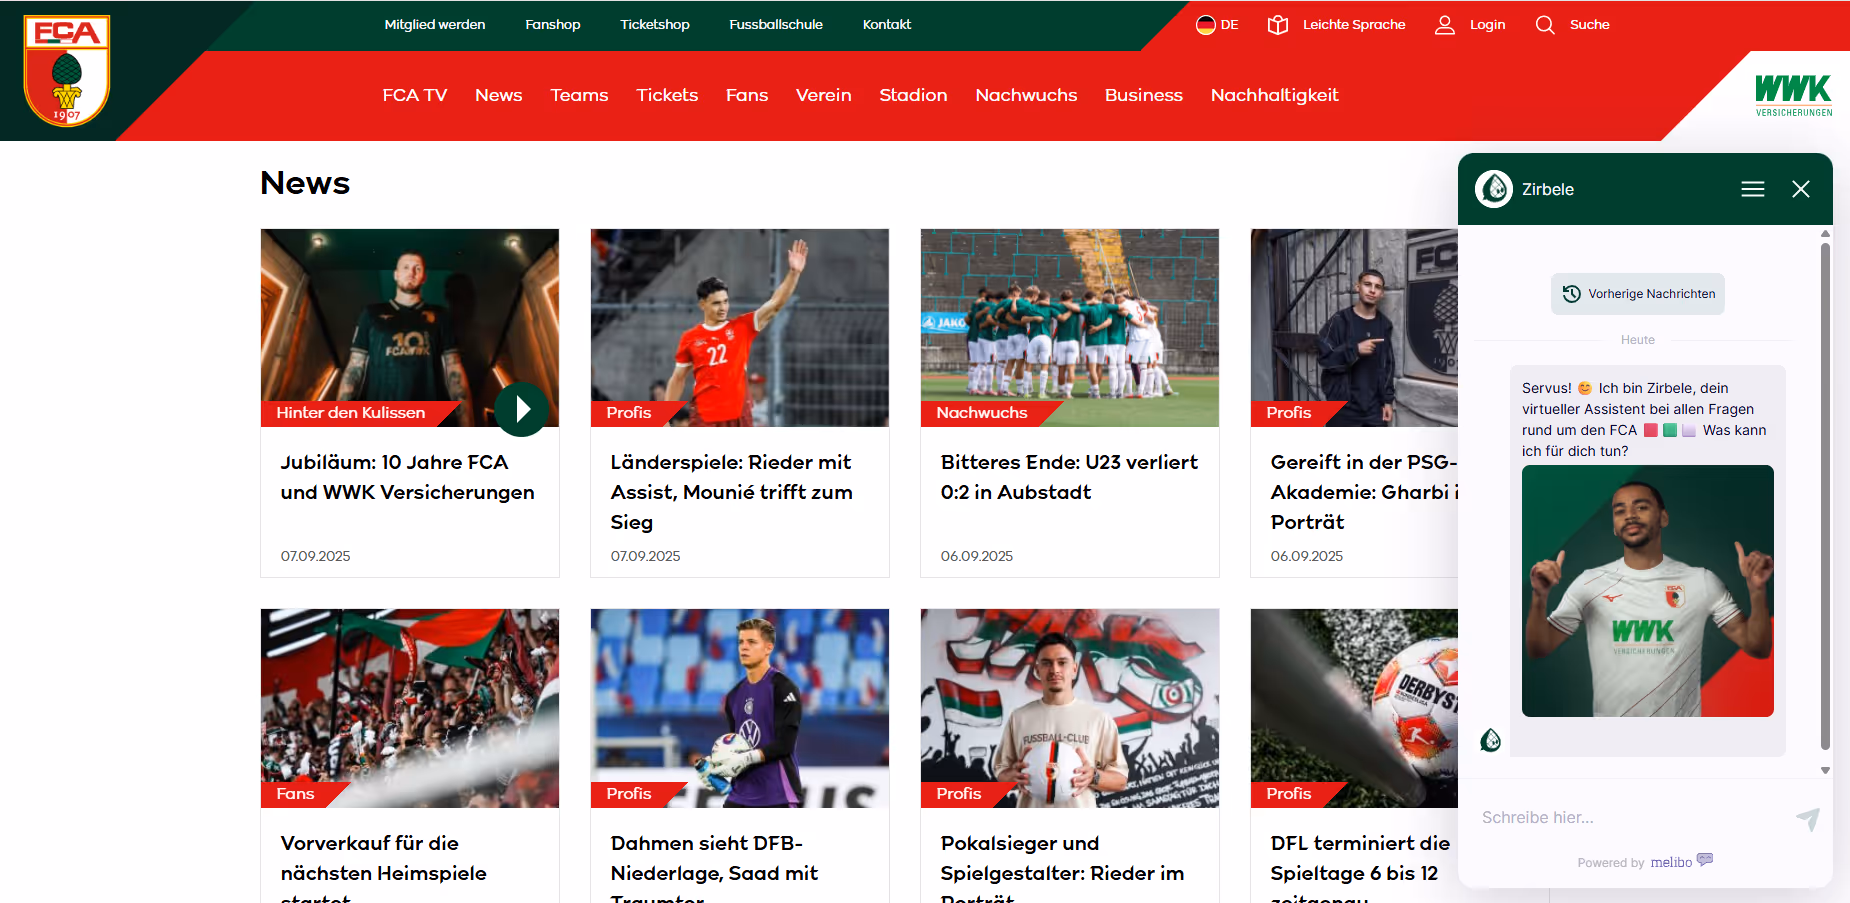
Task: Go to the Fanshop
Action: 553,25
